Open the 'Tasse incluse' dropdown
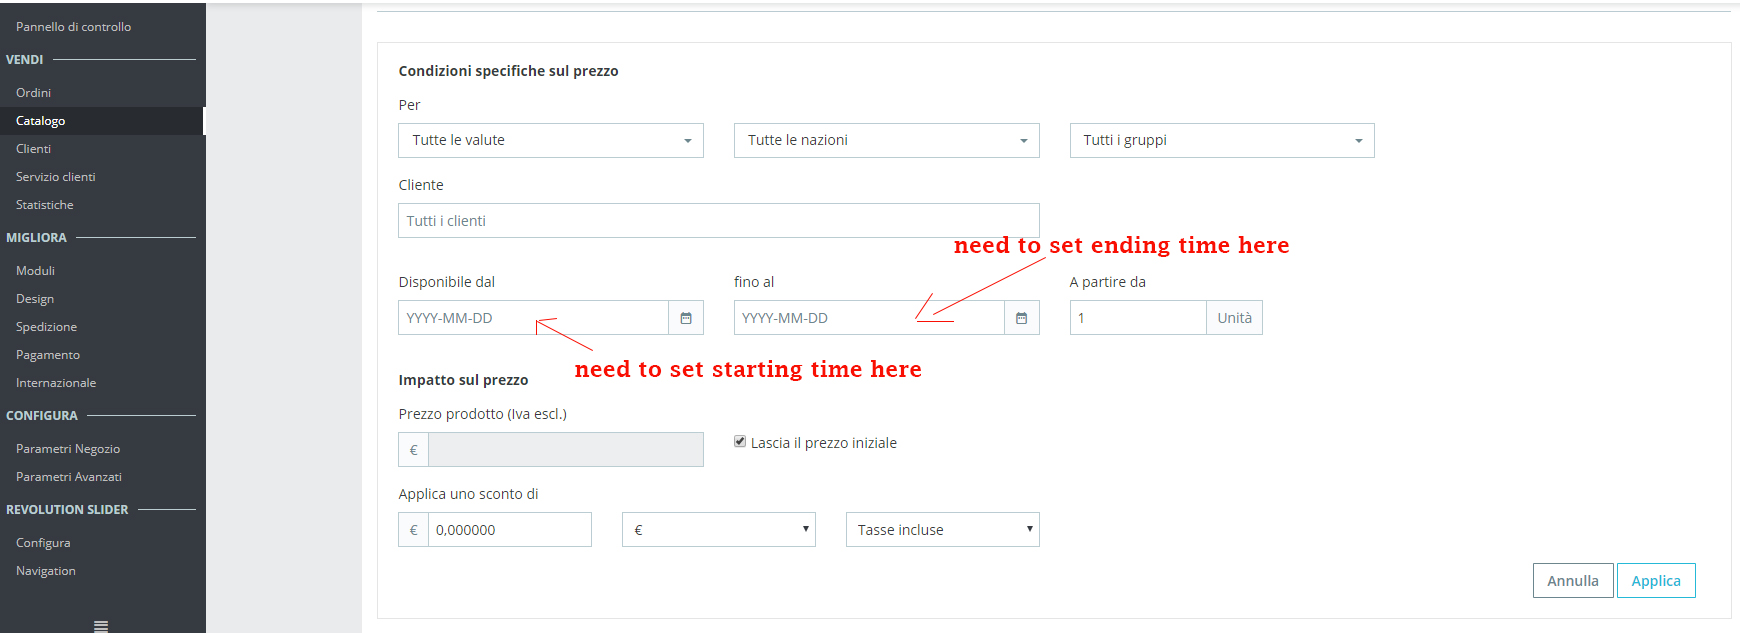The height and width of the screenshot is (633, 1740). pos(942,530)
